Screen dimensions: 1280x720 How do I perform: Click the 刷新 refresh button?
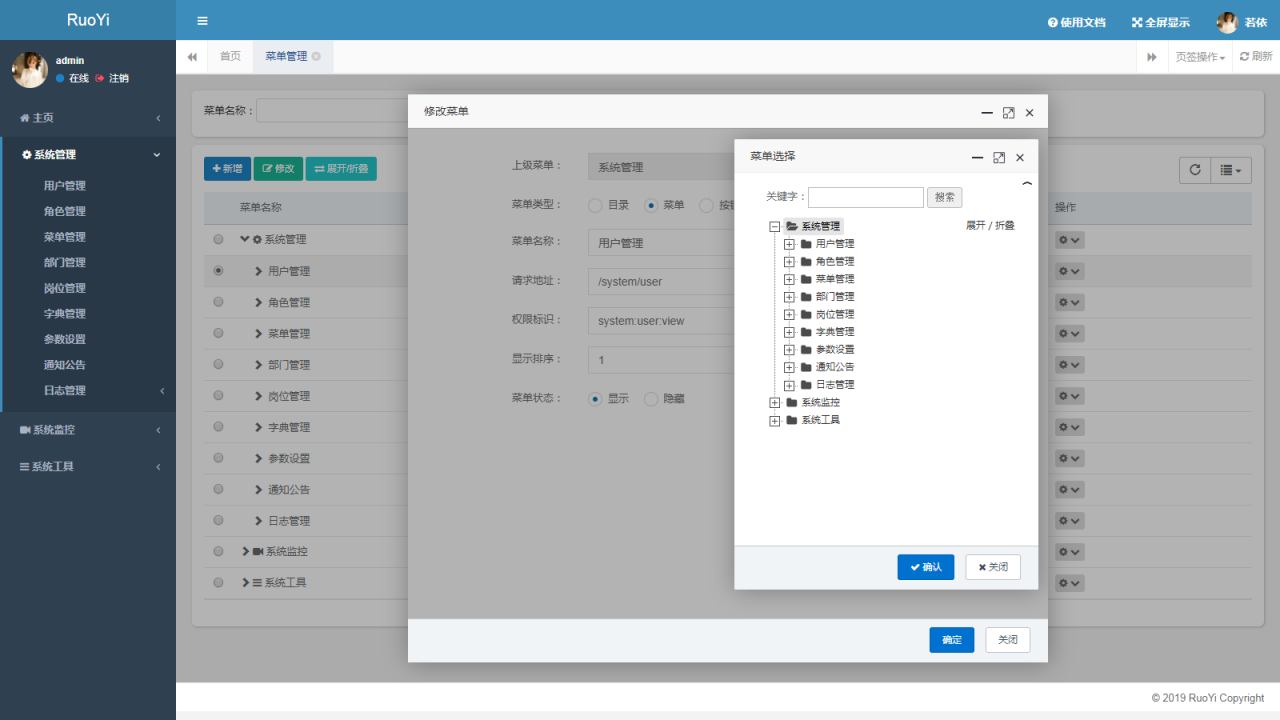click(1256, 57)
